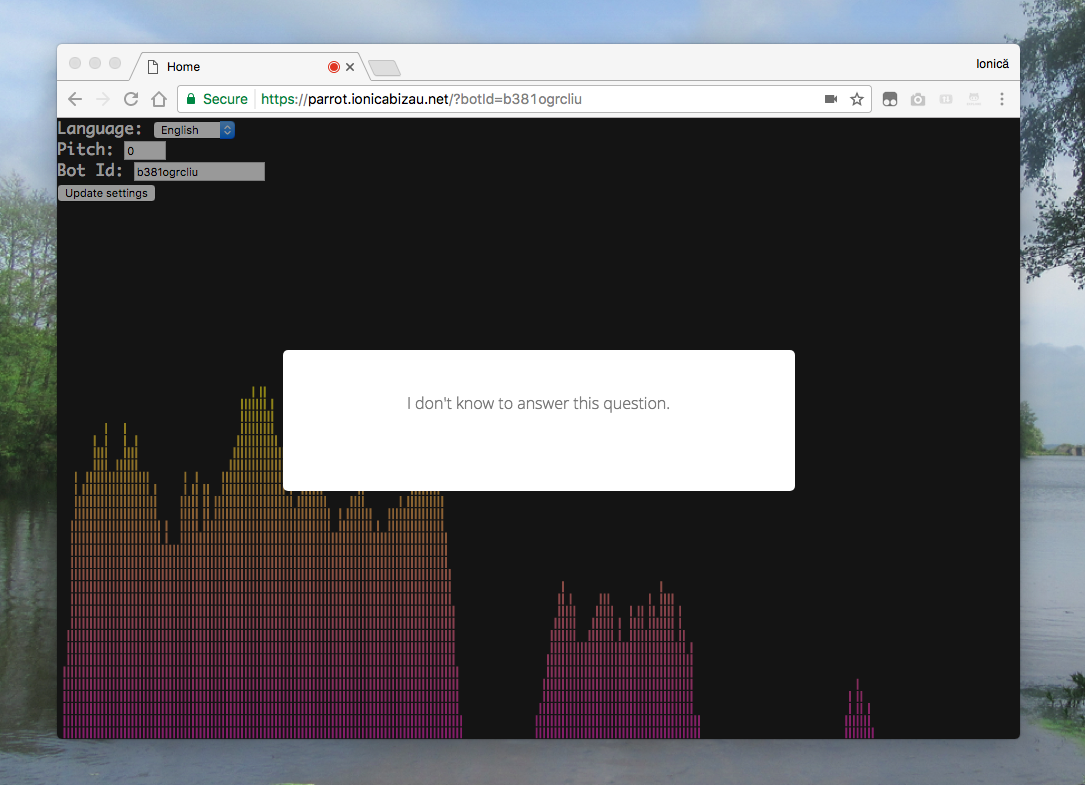The image size is (1085, 785).
Task: Click the maximize window button
Action: coord(115,63)
